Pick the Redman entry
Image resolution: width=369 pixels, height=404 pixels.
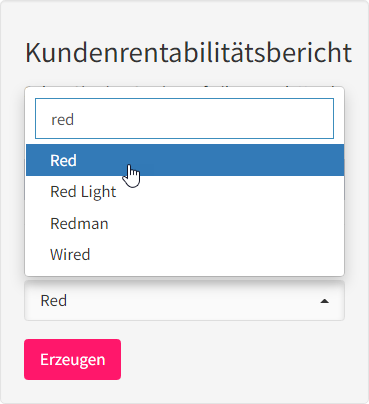coord(185,223)
